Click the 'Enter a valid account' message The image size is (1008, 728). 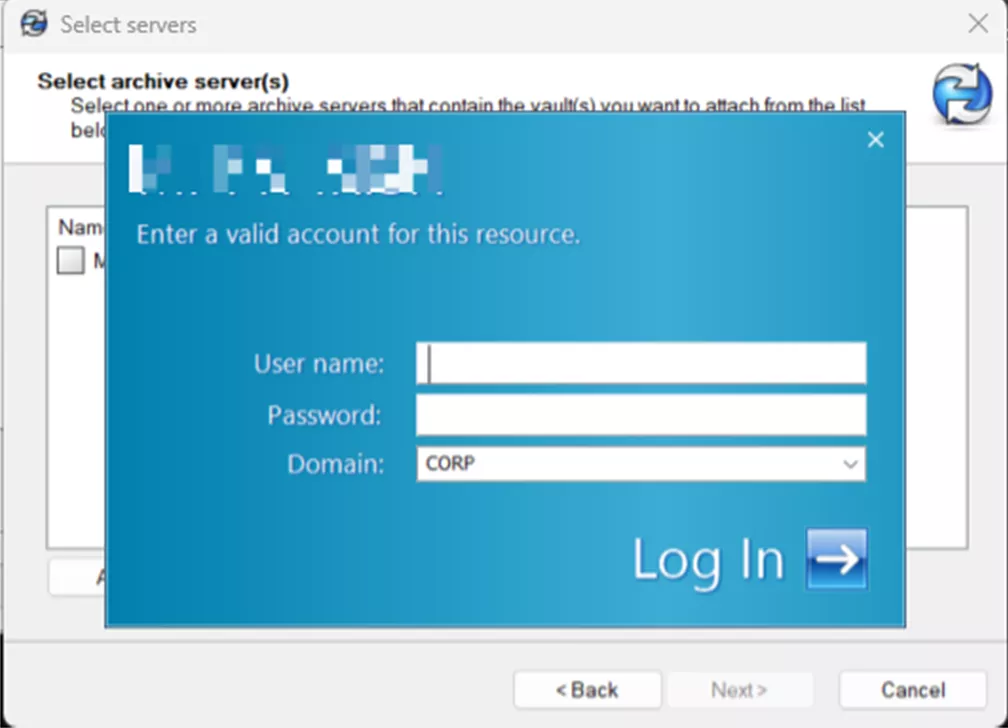(x=358, y=234)
